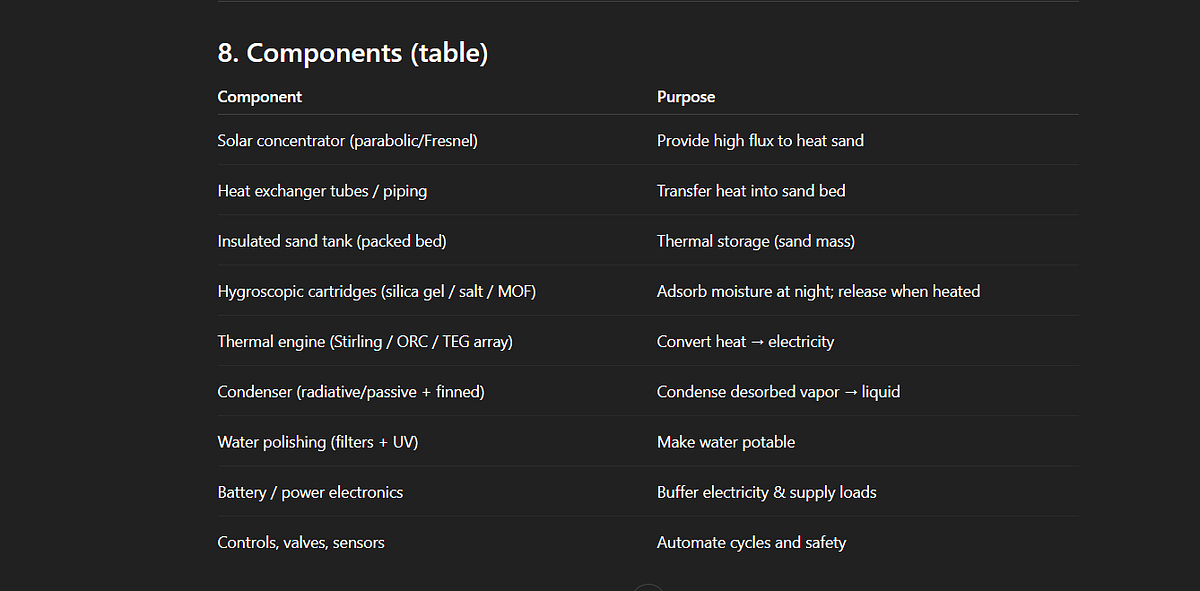Viewport: 1200px width, 591px height.
Task: Select the 'Water polishing (filters + UV)' cell
Action: 318,442
